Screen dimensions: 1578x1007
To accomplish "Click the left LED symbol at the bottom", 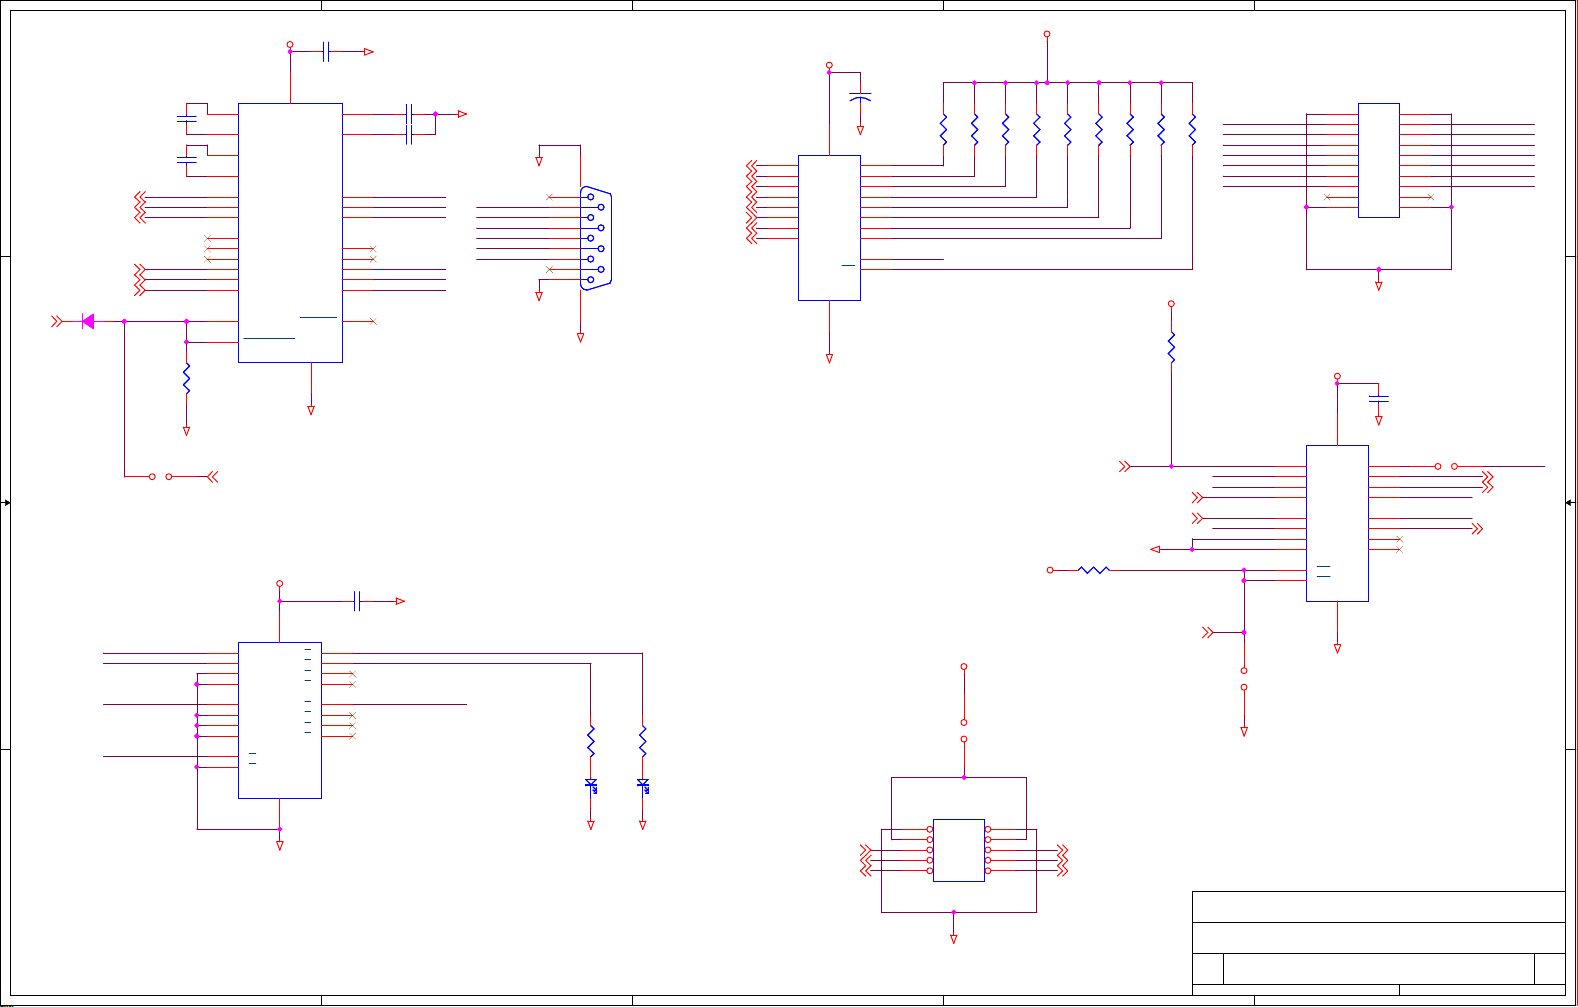I will 591,786.
